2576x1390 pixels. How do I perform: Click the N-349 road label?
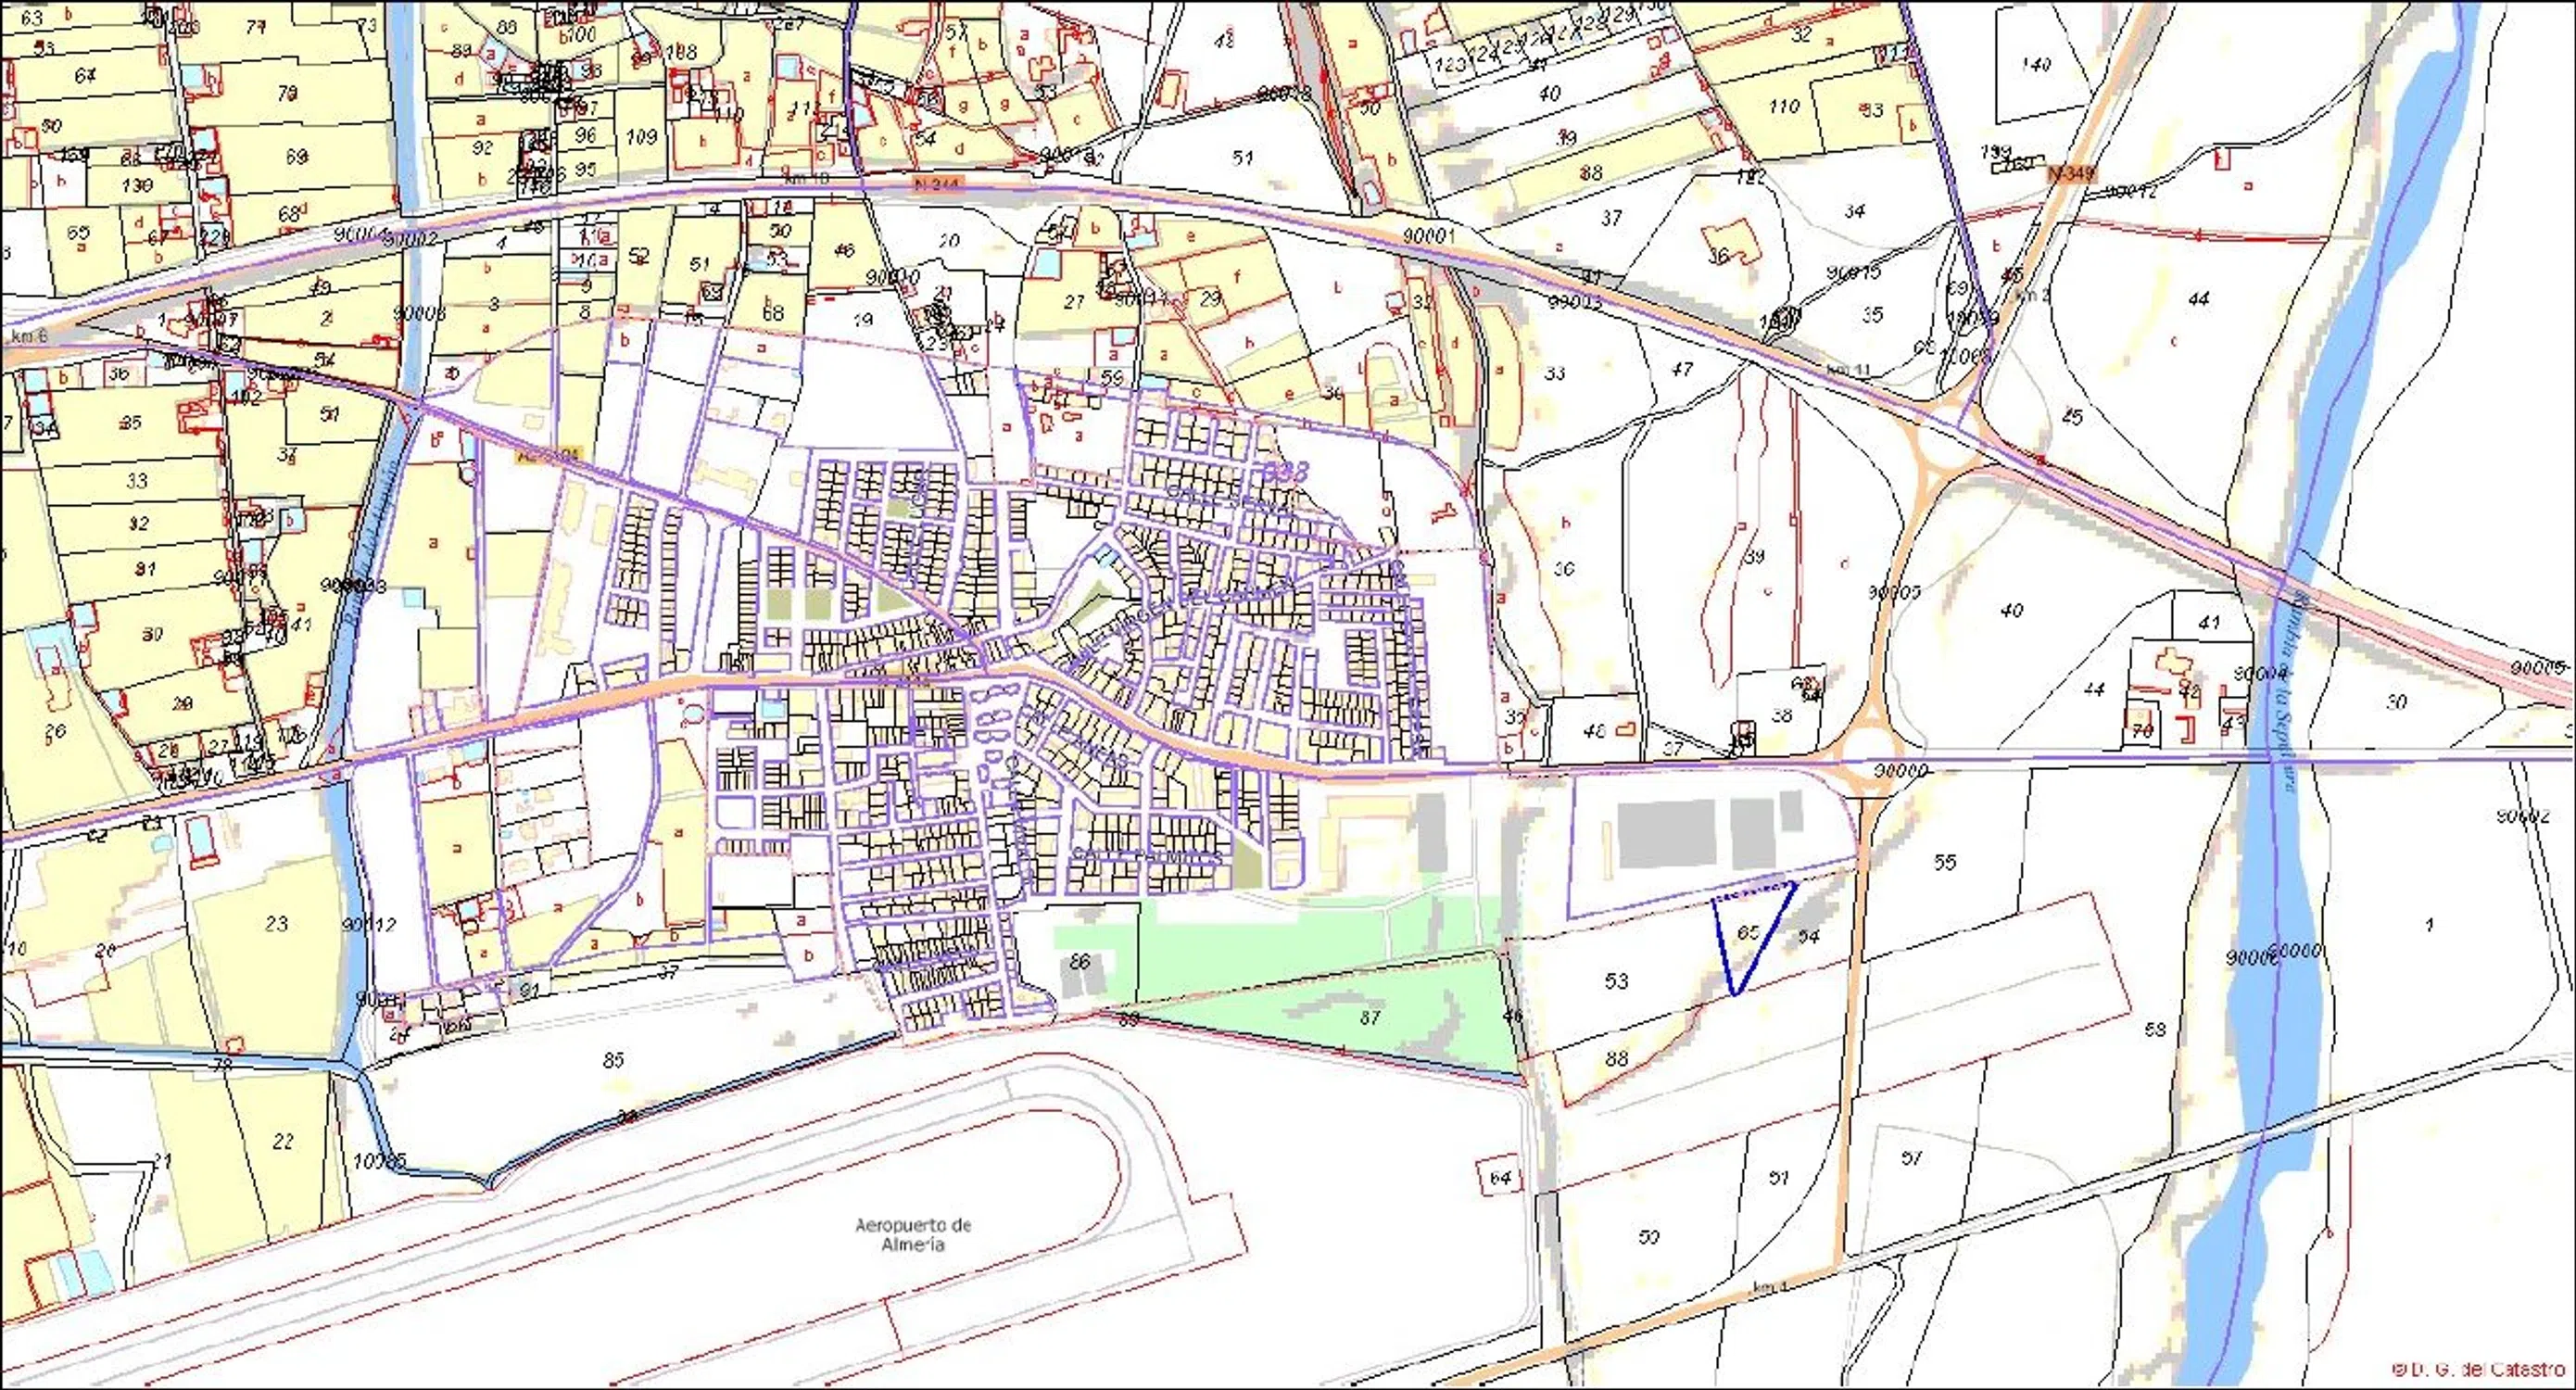(x=2069, y=173)
